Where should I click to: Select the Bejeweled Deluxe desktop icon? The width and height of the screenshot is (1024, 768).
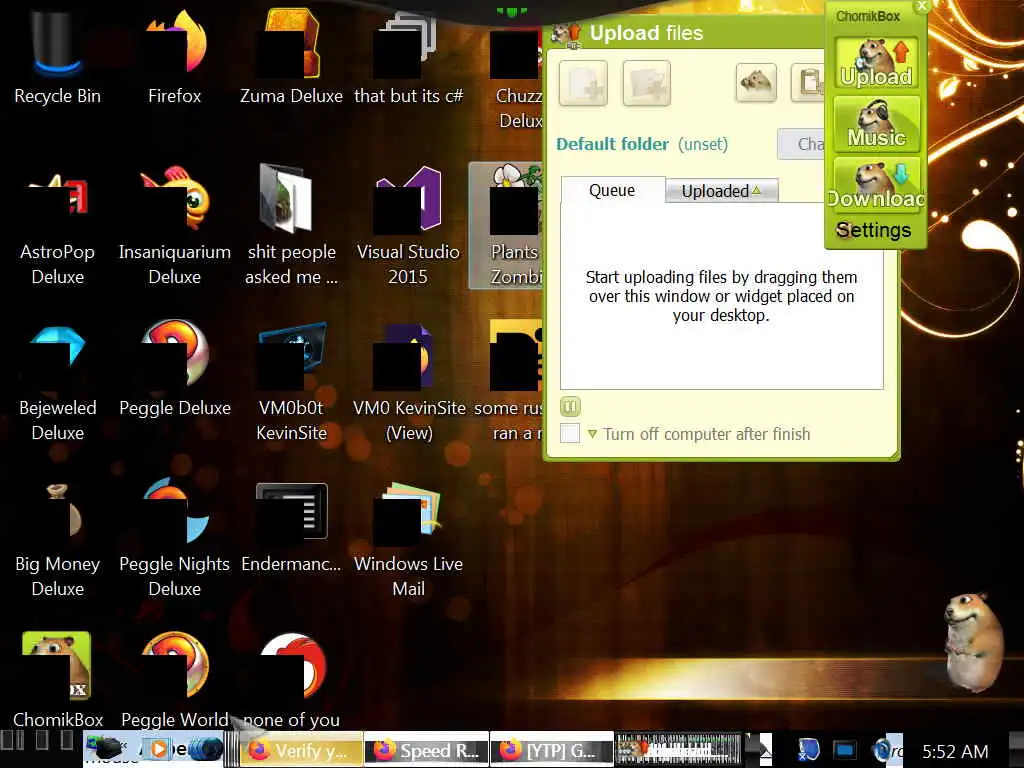[57, 382]
